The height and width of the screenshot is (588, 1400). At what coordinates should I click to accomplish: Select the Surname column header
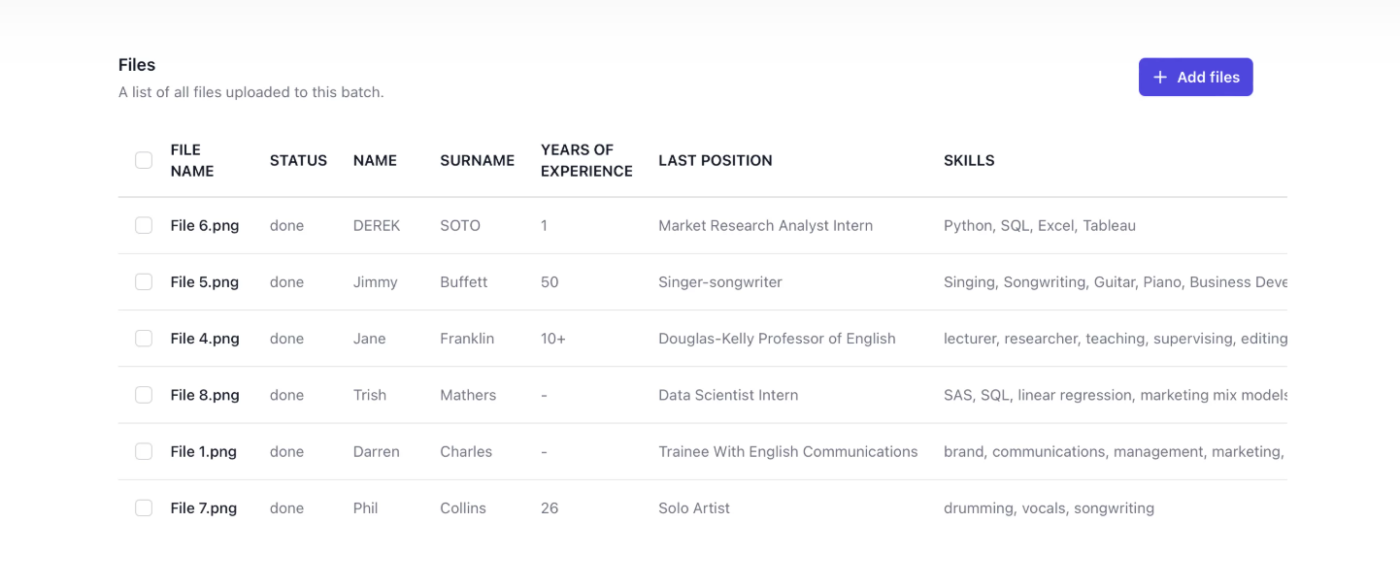click(477, 160)
